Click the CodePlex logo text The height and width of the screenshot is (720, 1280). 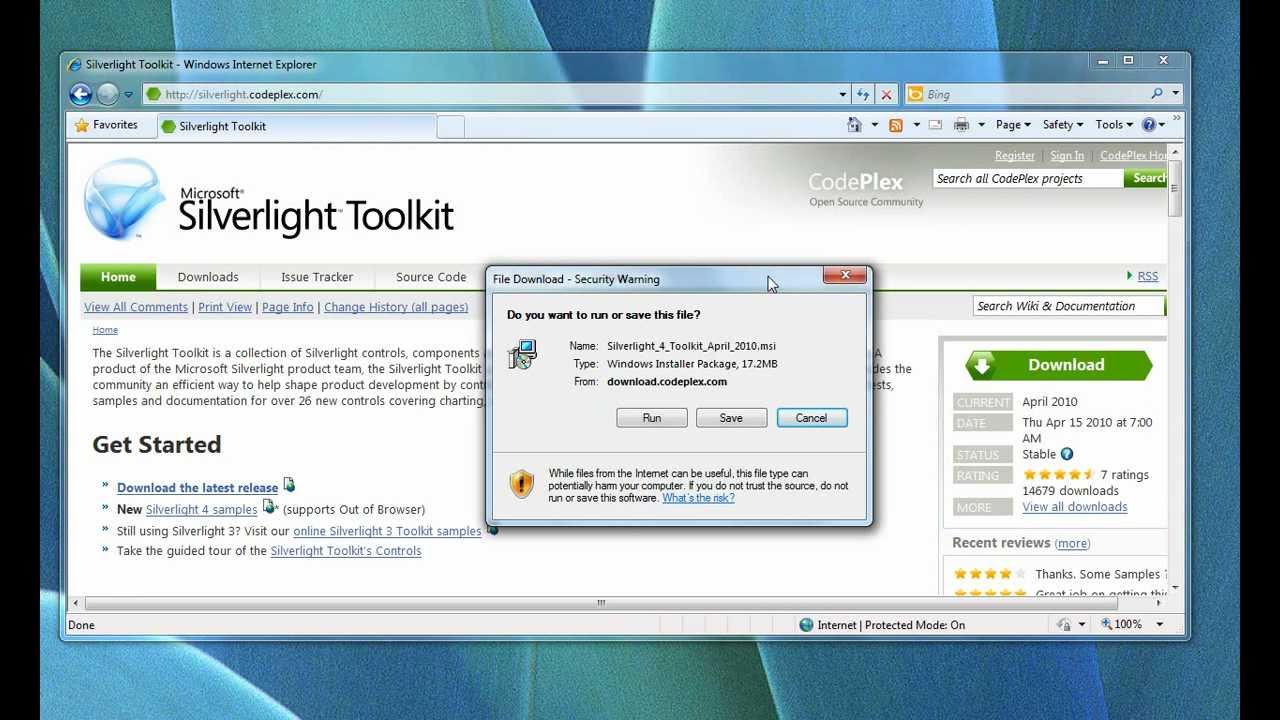(855, 182)
